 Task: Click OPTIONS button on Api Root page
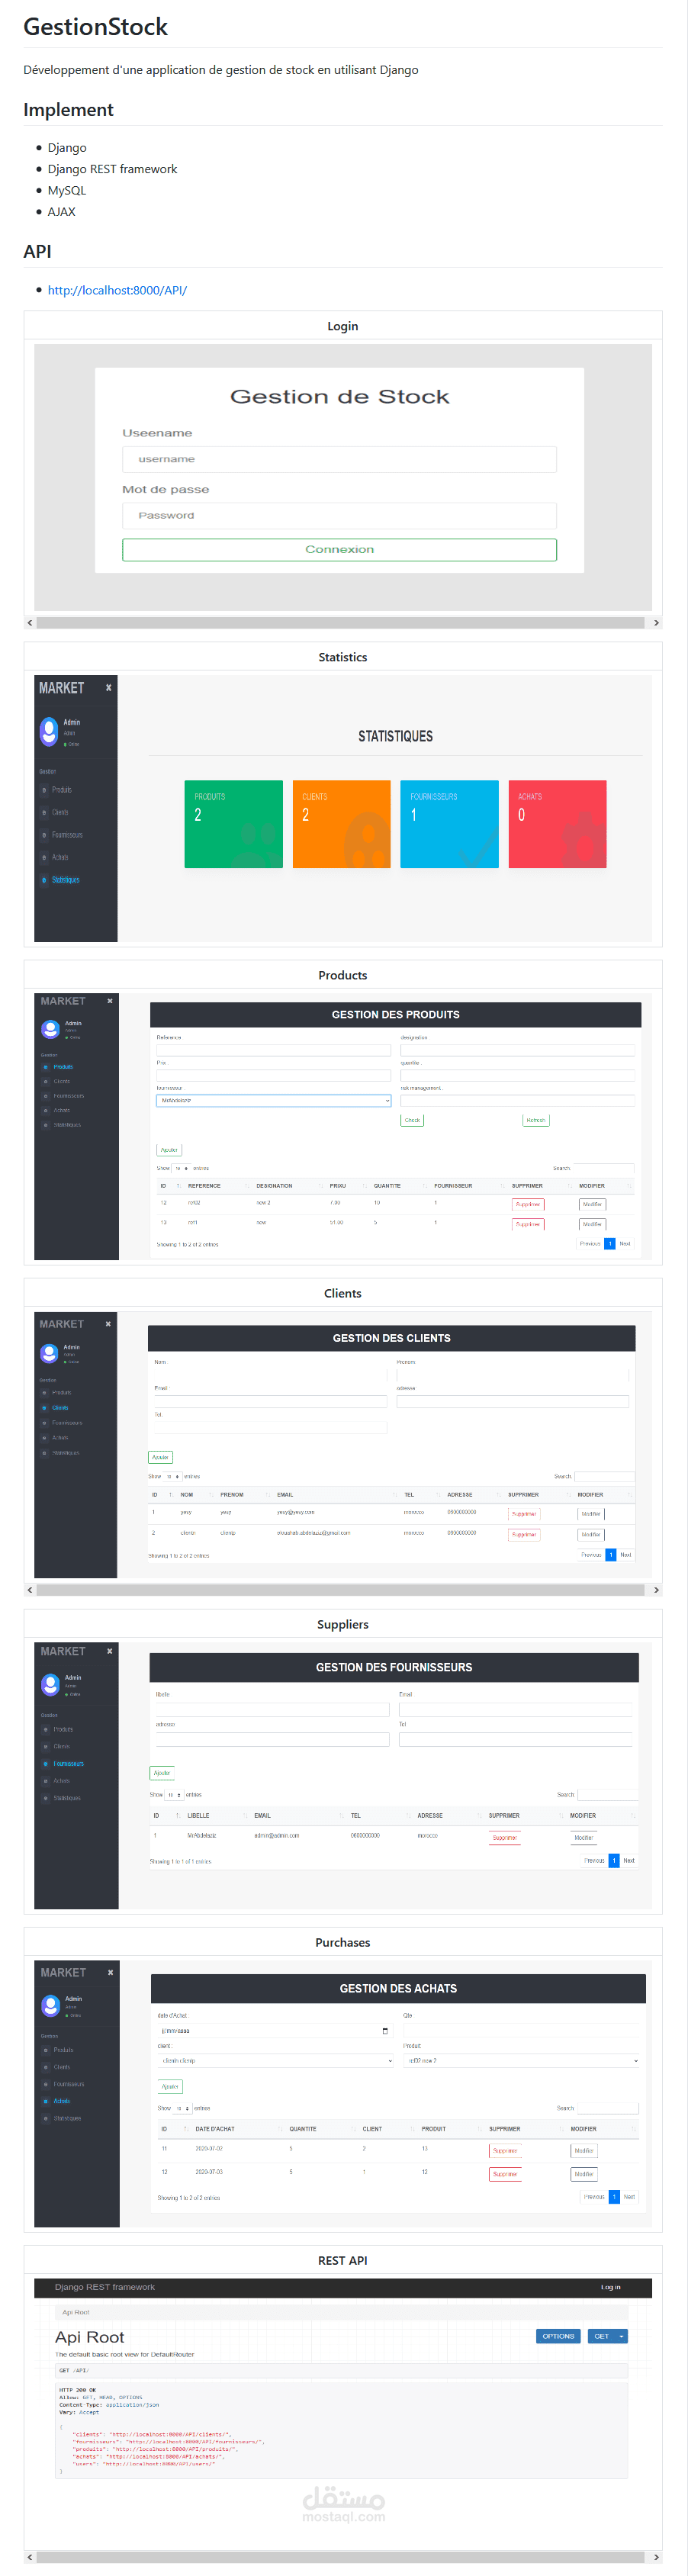pos(558,2336)
